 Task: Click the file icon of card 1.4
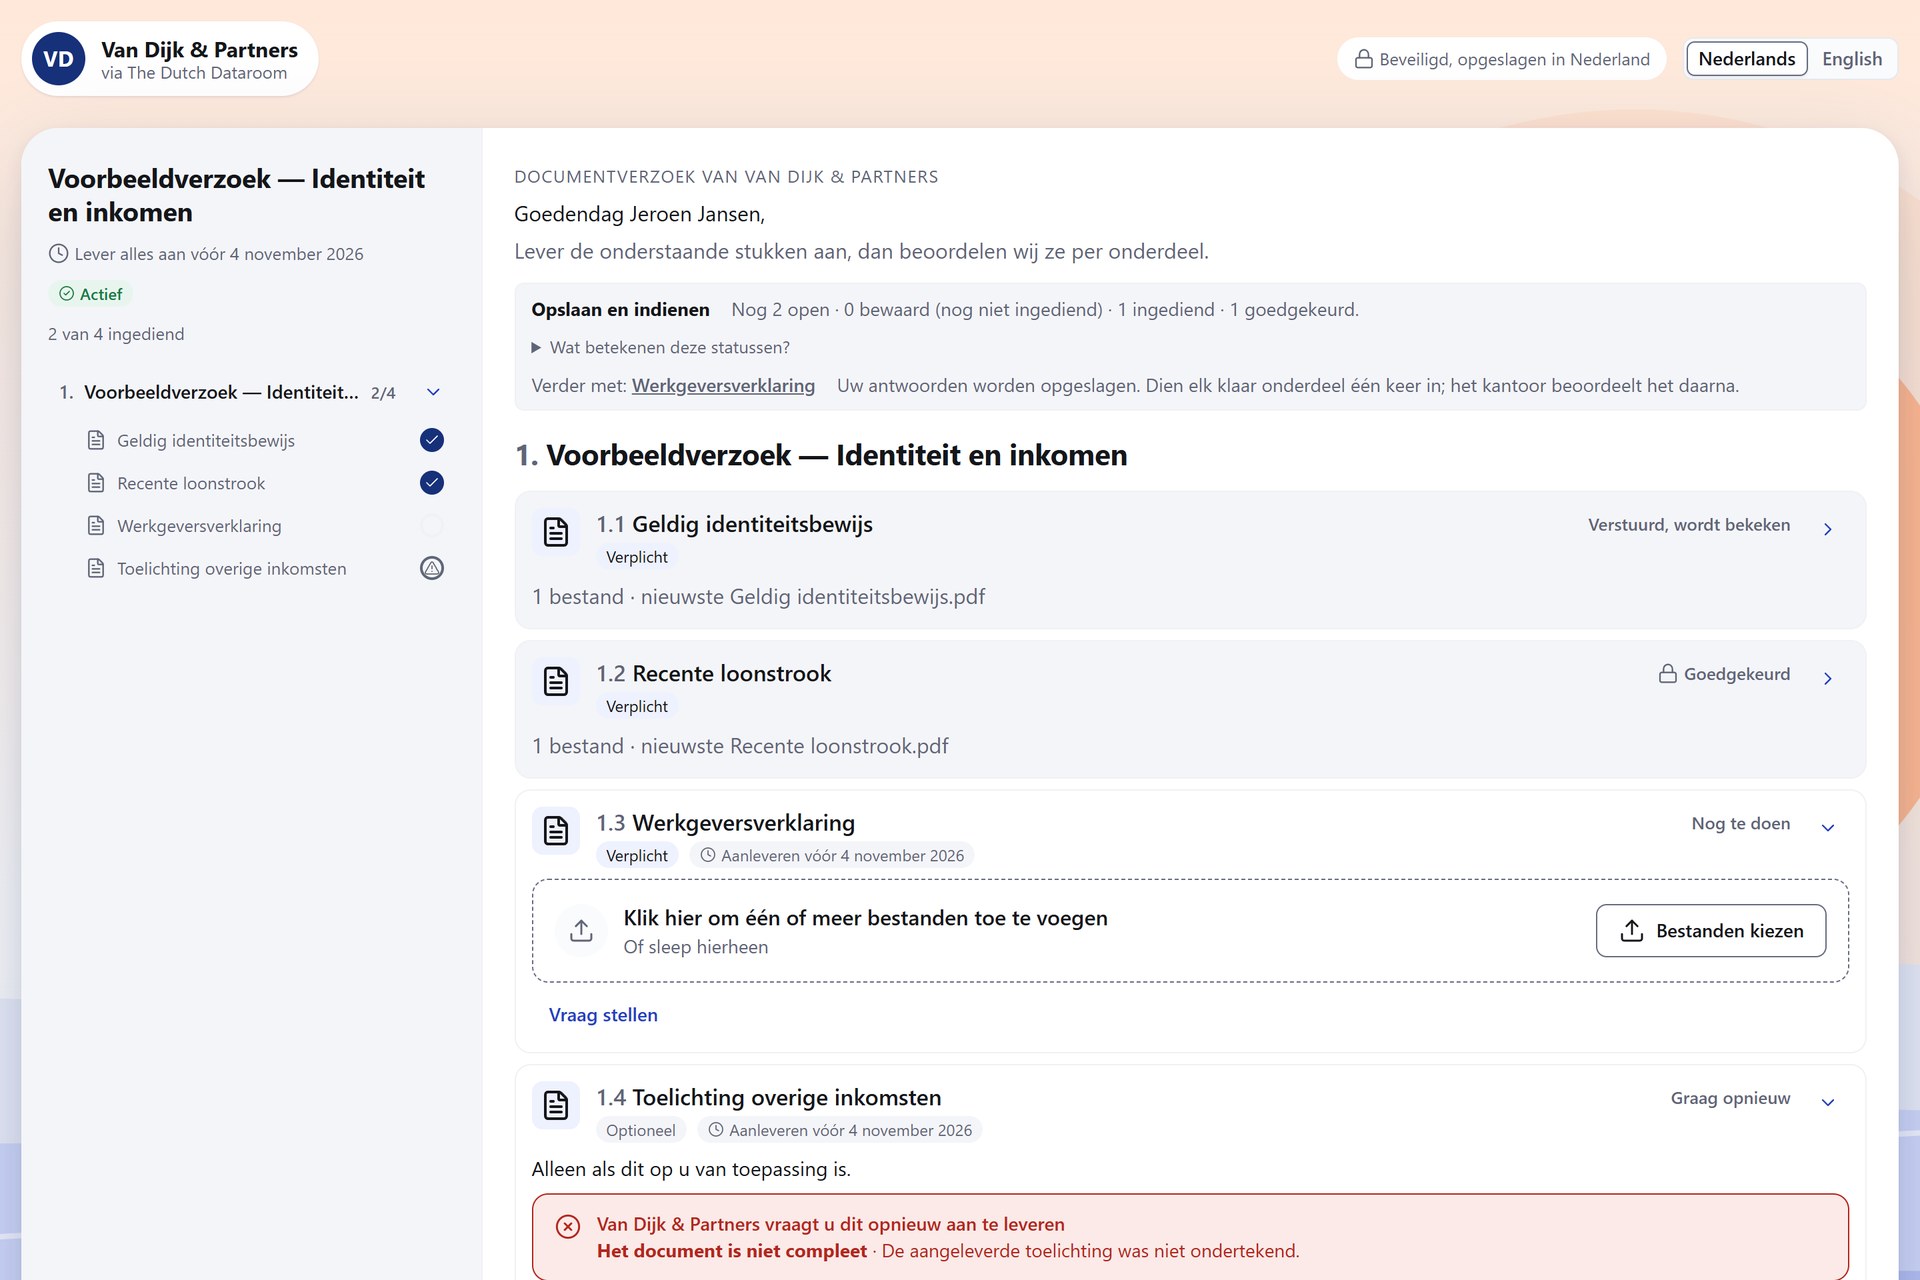[556, 1105]
